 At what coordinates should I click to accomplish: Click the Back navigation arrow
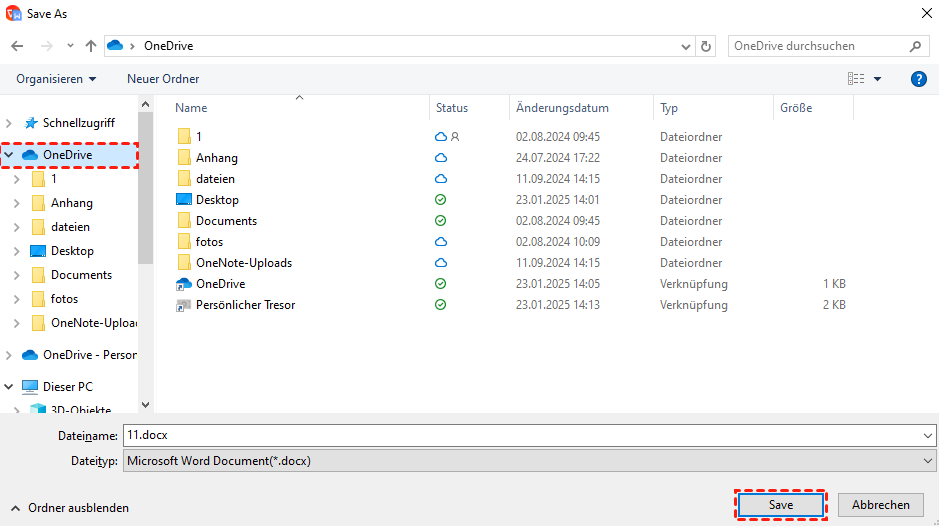(17, 46)
